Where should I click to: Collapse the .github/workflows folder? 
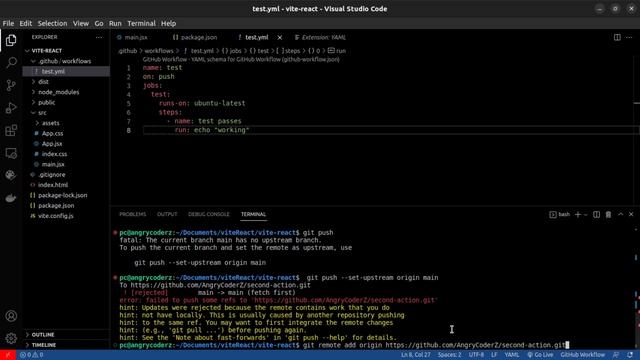[x=64, y=61]
